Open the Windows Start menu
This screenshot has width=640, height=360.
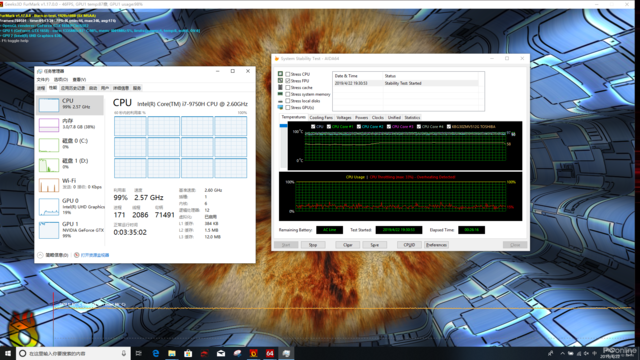tap(8, 353)
